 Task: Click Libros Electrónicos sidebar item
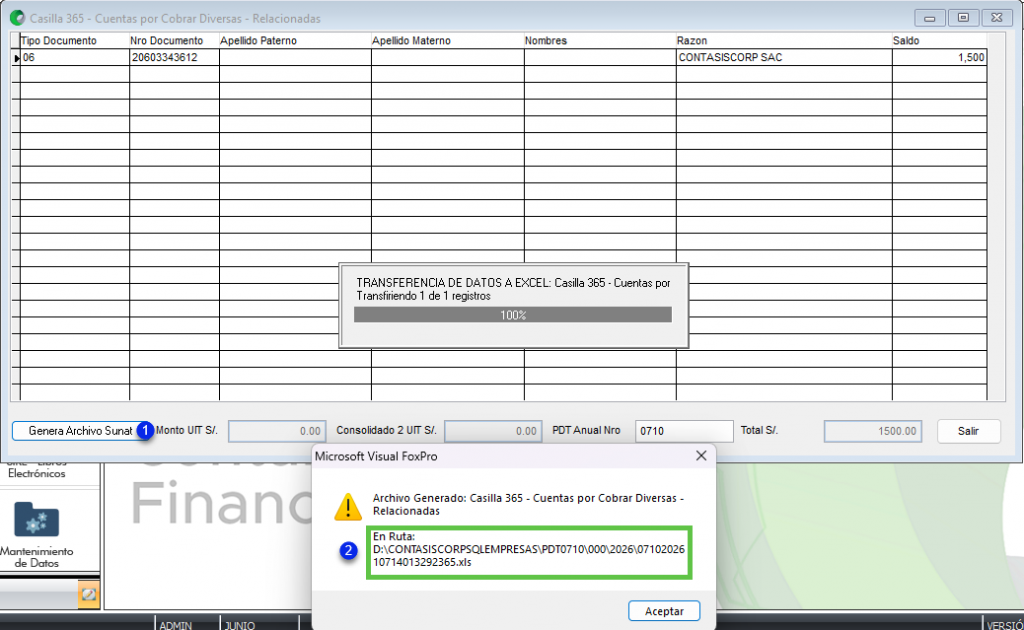[x=37, y=469]
